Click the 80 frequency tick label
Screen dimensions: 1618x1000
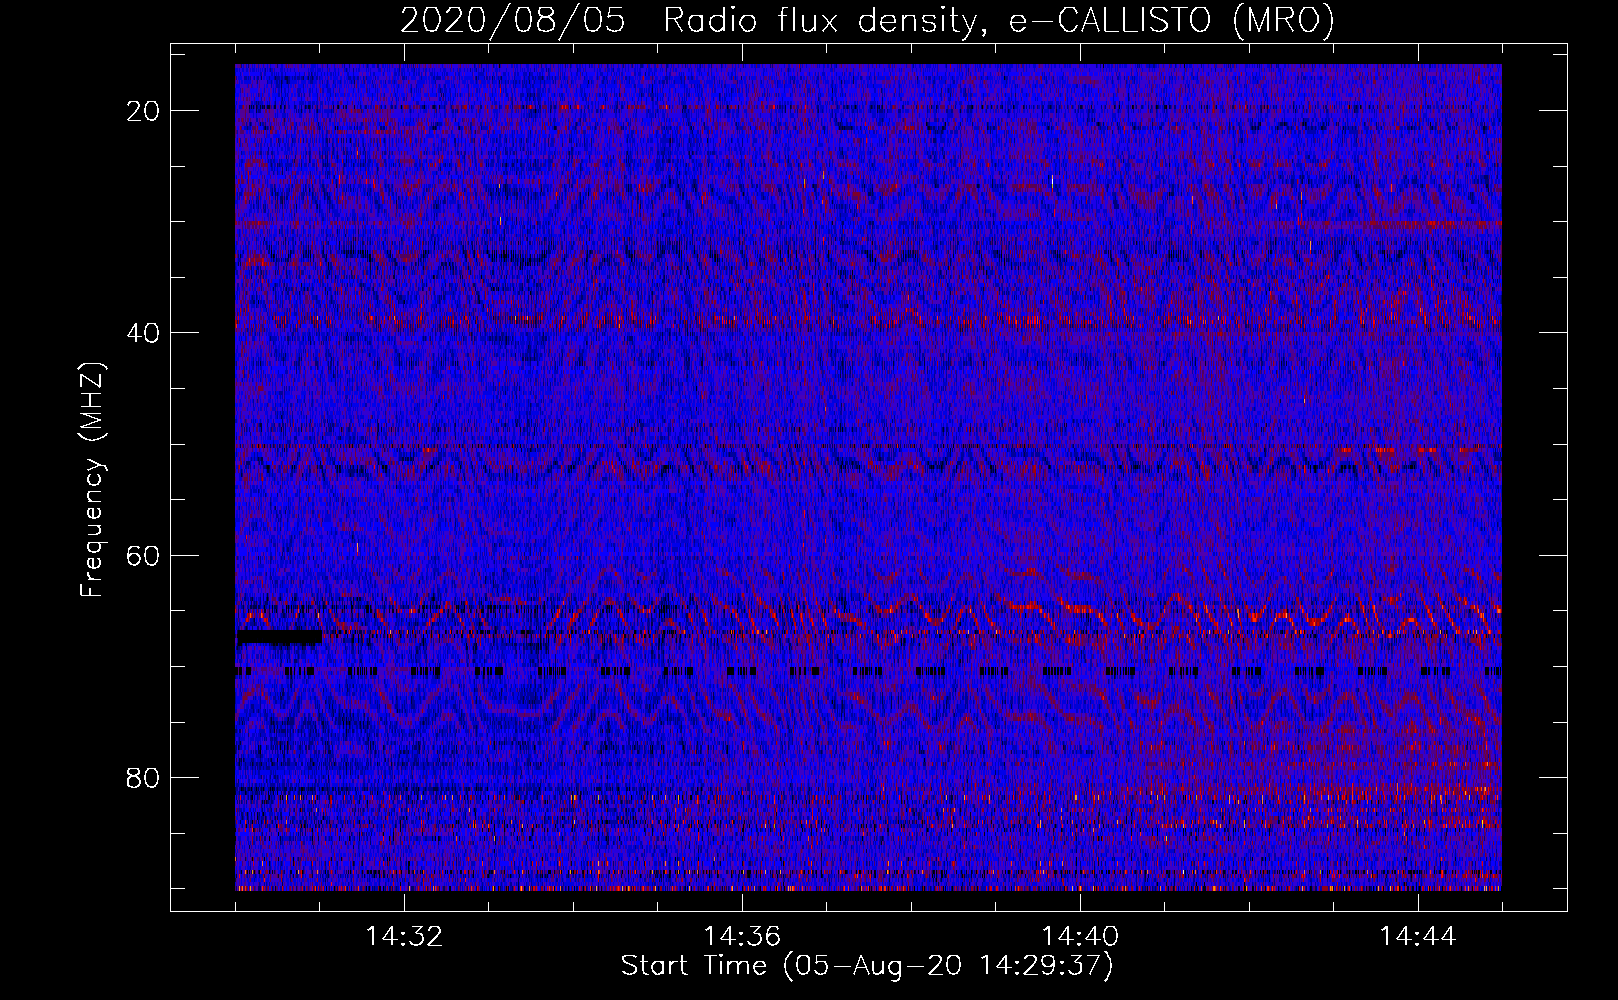click(x=144, y=777)
